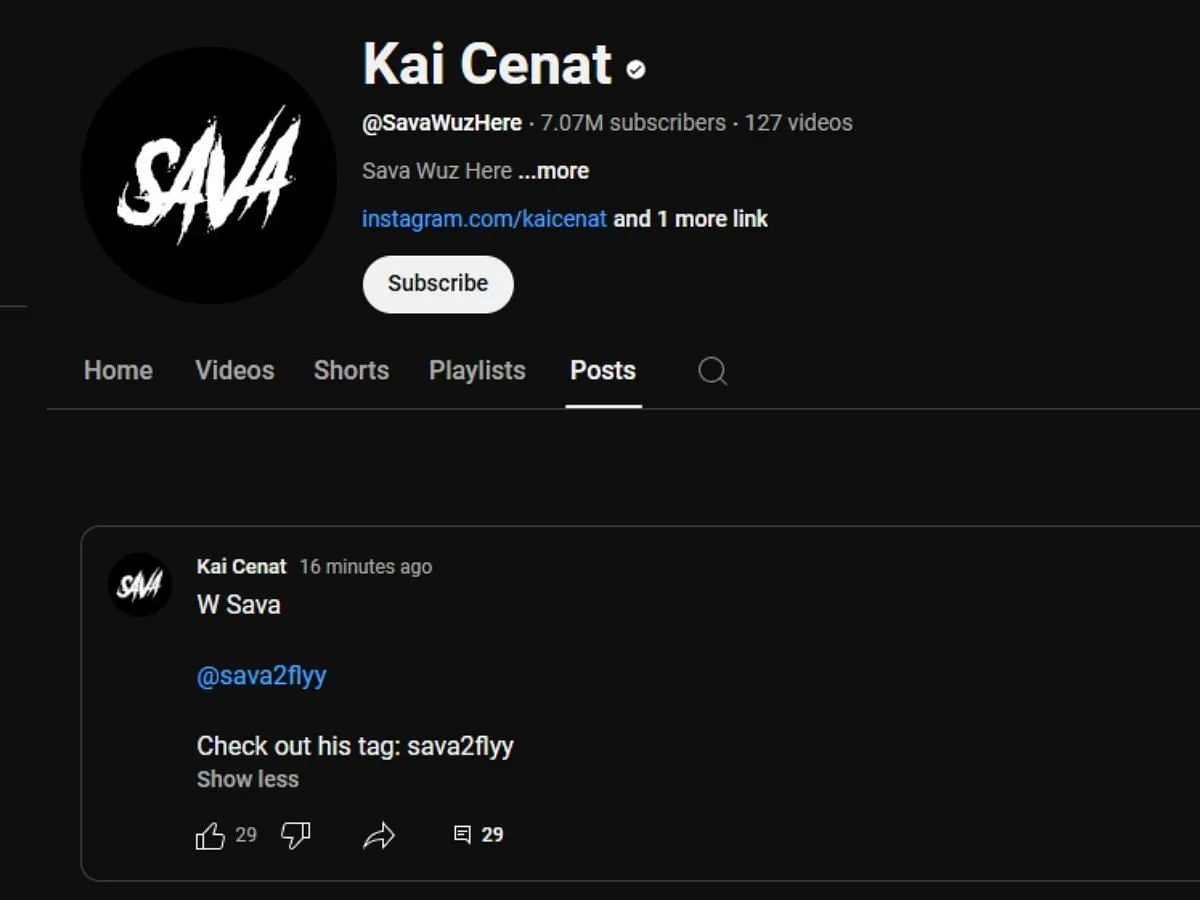The width and height of the screenshot is (1200, 900).
Task: Click the post's SAVA avatar thumbnail
Action: tap(139, 585)
